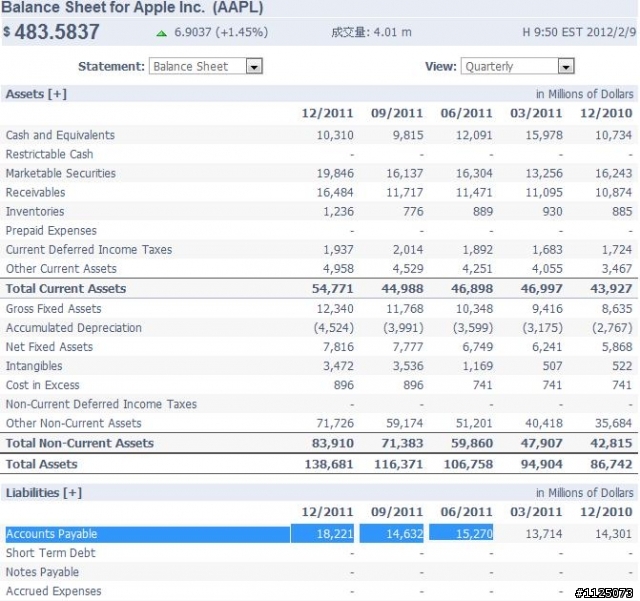
Task: Click the Notes Payable row label
Action: [x=42, y=572]
